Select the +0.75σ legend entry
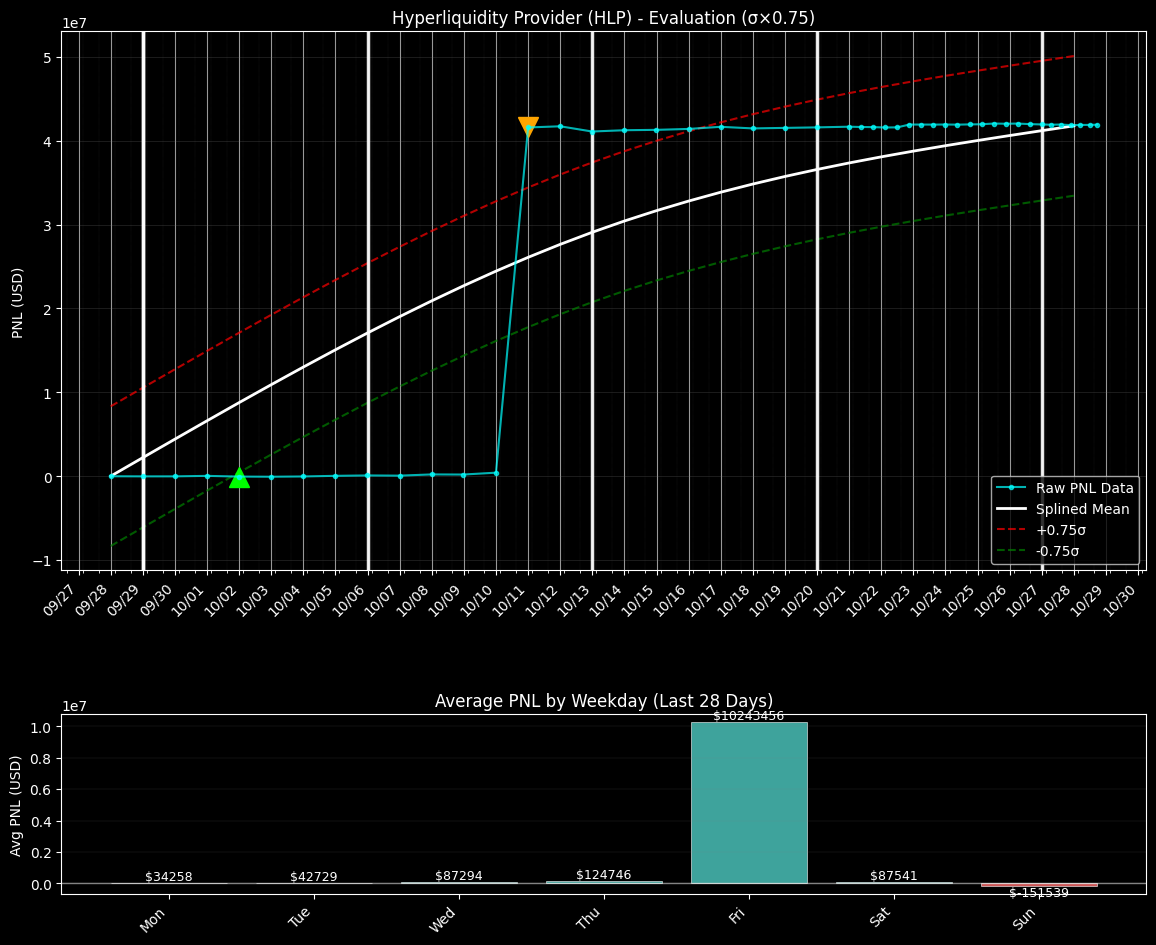The width and height of the screenshot is (1156, 945). point(1060,530)
